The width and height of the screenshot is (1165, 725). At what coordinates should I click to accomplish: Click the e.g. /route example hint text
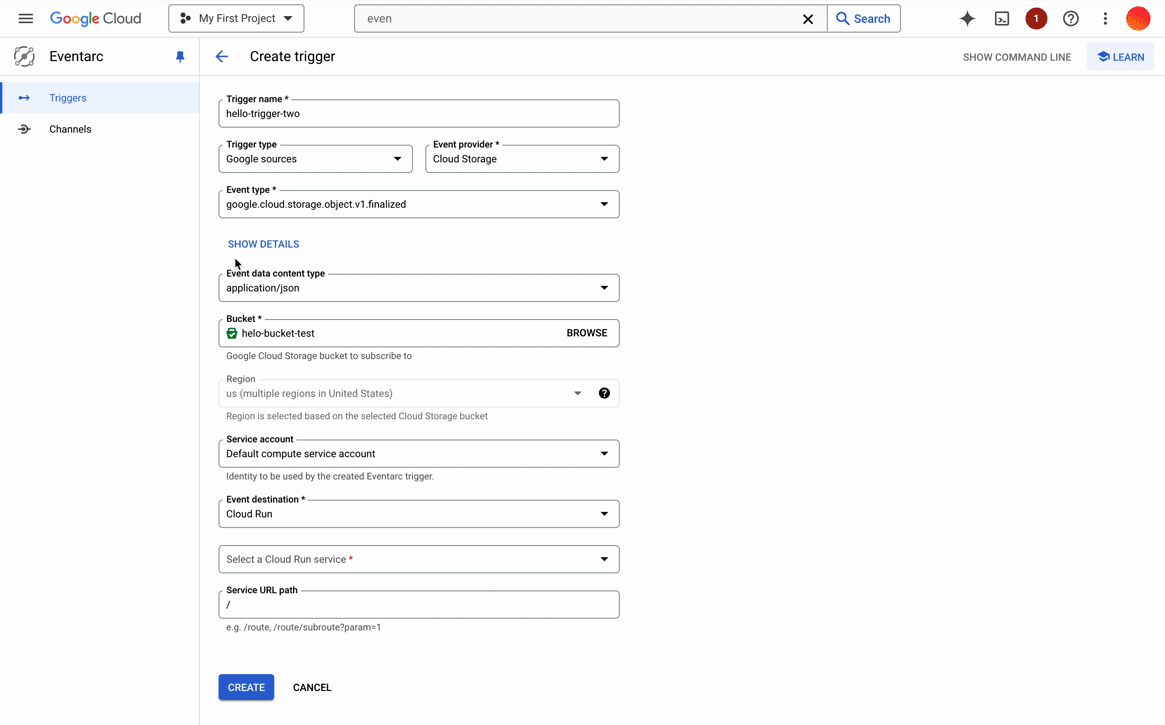pyautogui.click(x=303, y=627)
